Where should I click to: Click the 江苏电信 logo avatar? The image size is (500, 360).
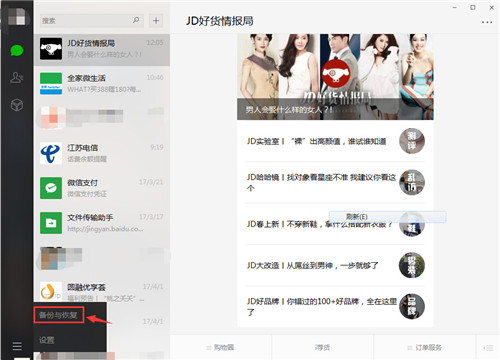[x=51, y=153]
